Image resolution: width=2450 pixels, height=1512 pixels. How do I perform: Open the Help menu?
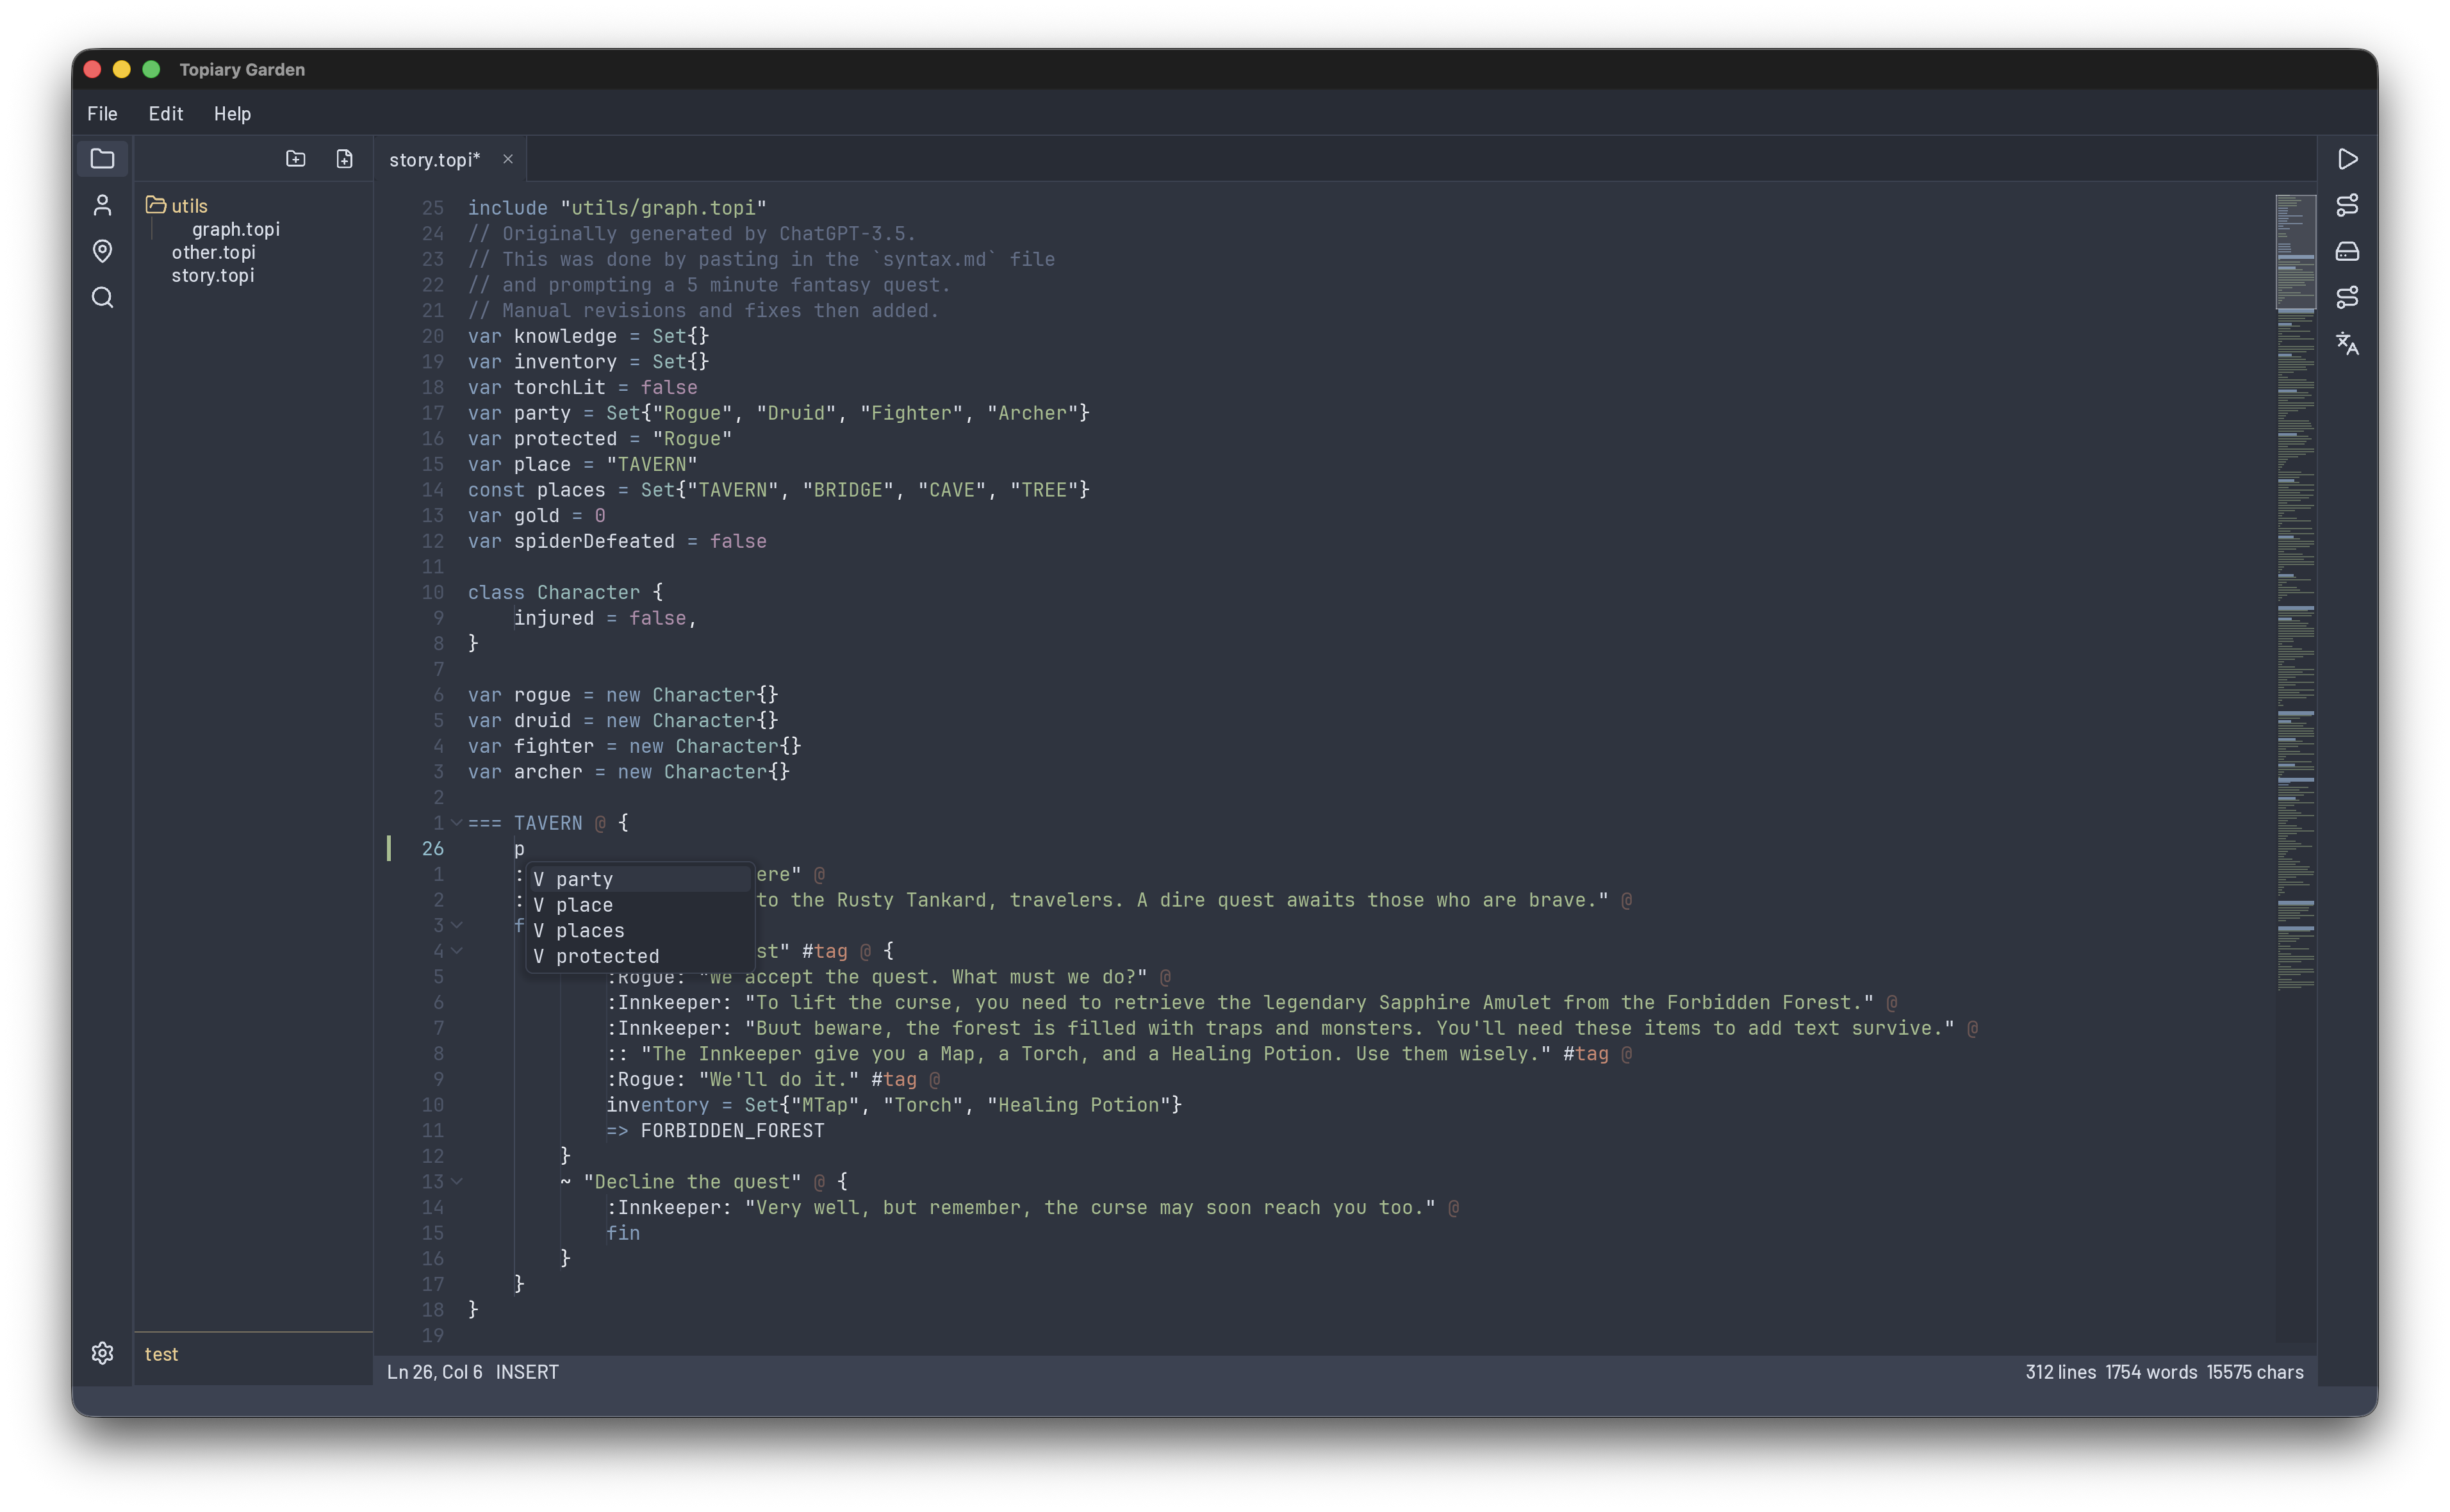232,114
